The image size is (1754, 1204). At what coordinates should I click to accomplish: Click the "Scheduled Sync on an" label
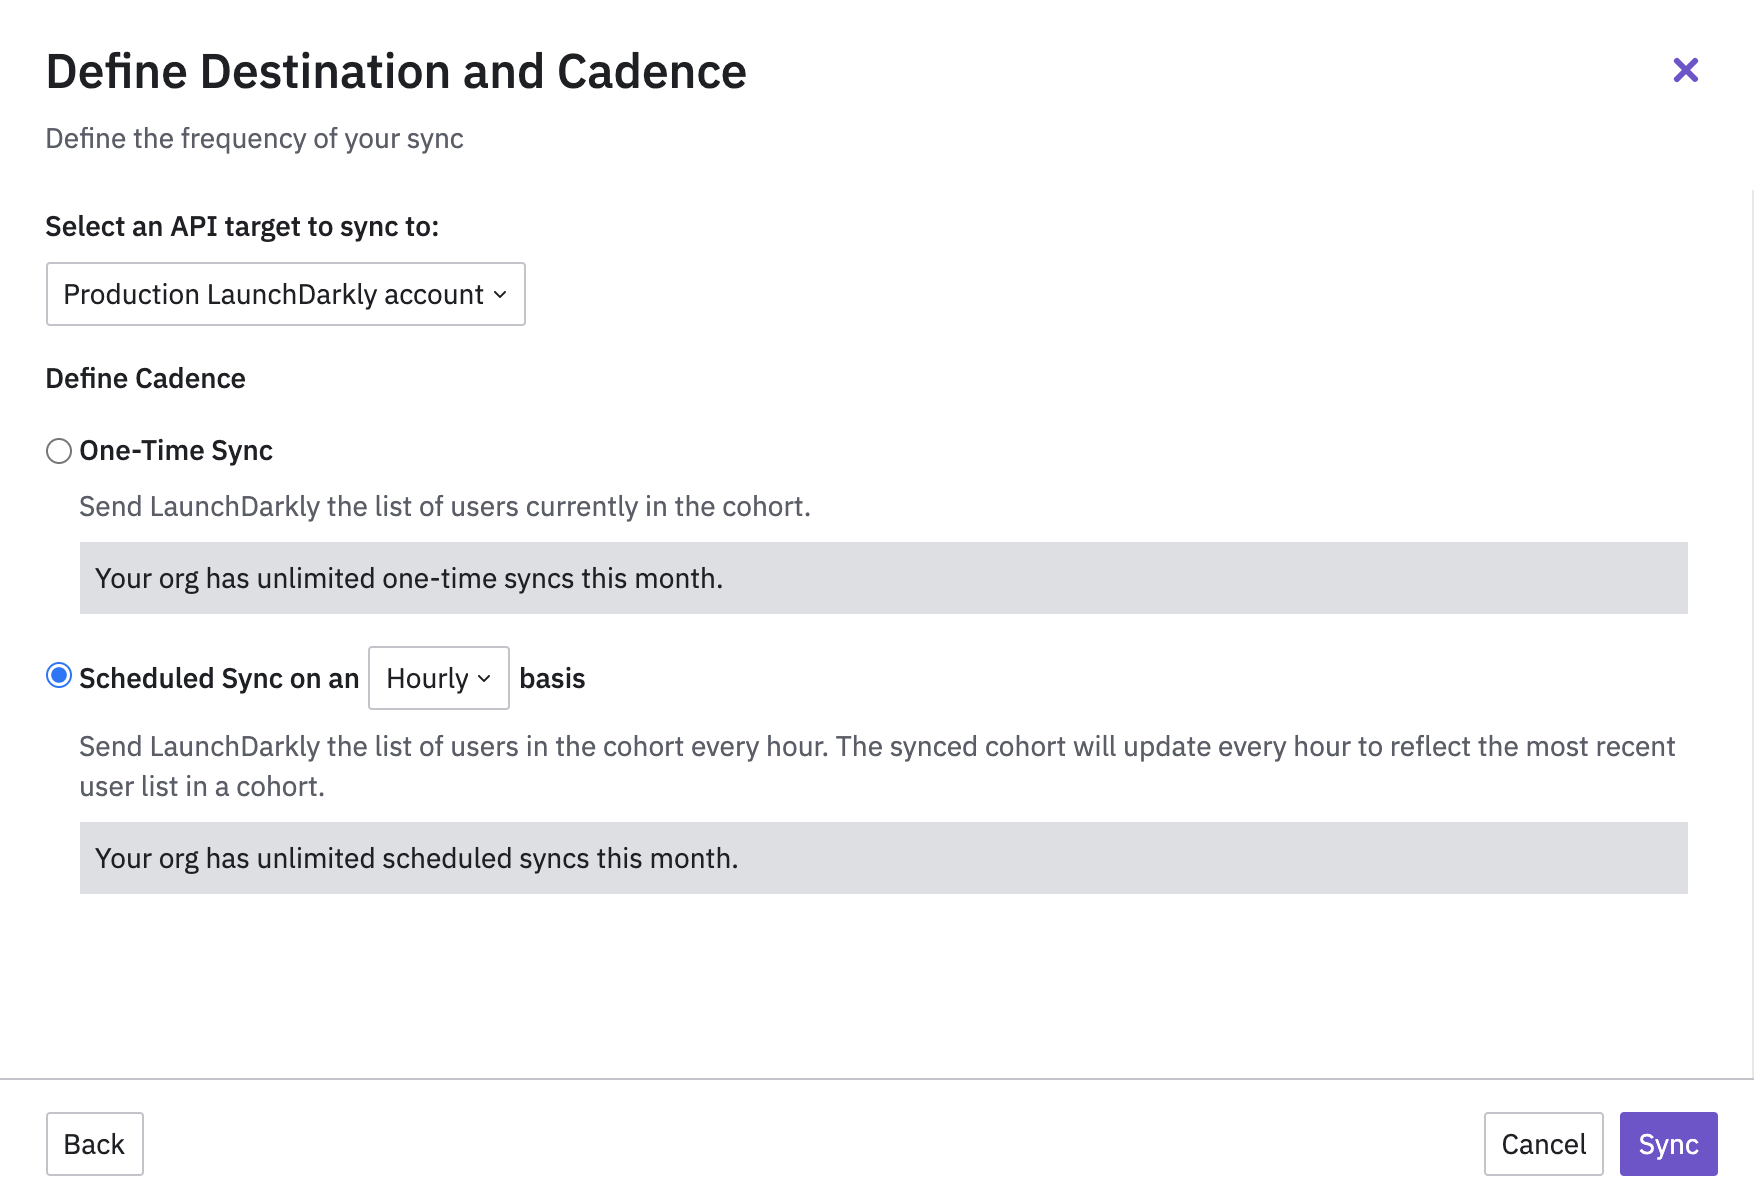pyautogui.click(x=219, y=679)
